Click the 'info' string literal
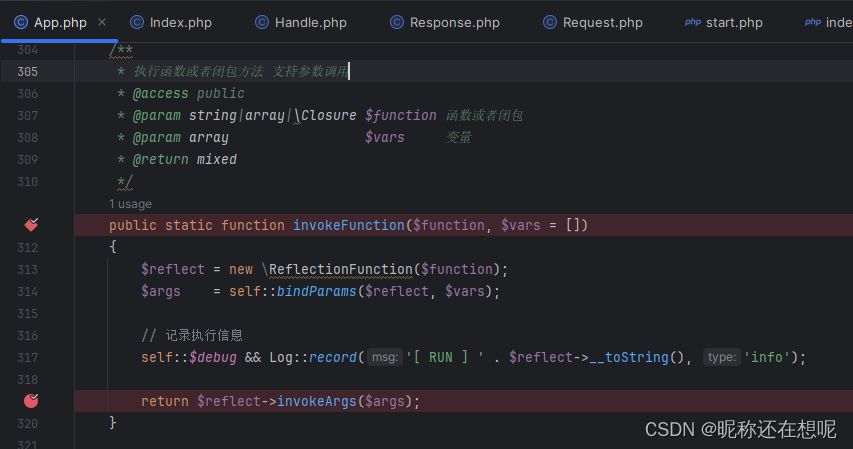 coord(767,358)
